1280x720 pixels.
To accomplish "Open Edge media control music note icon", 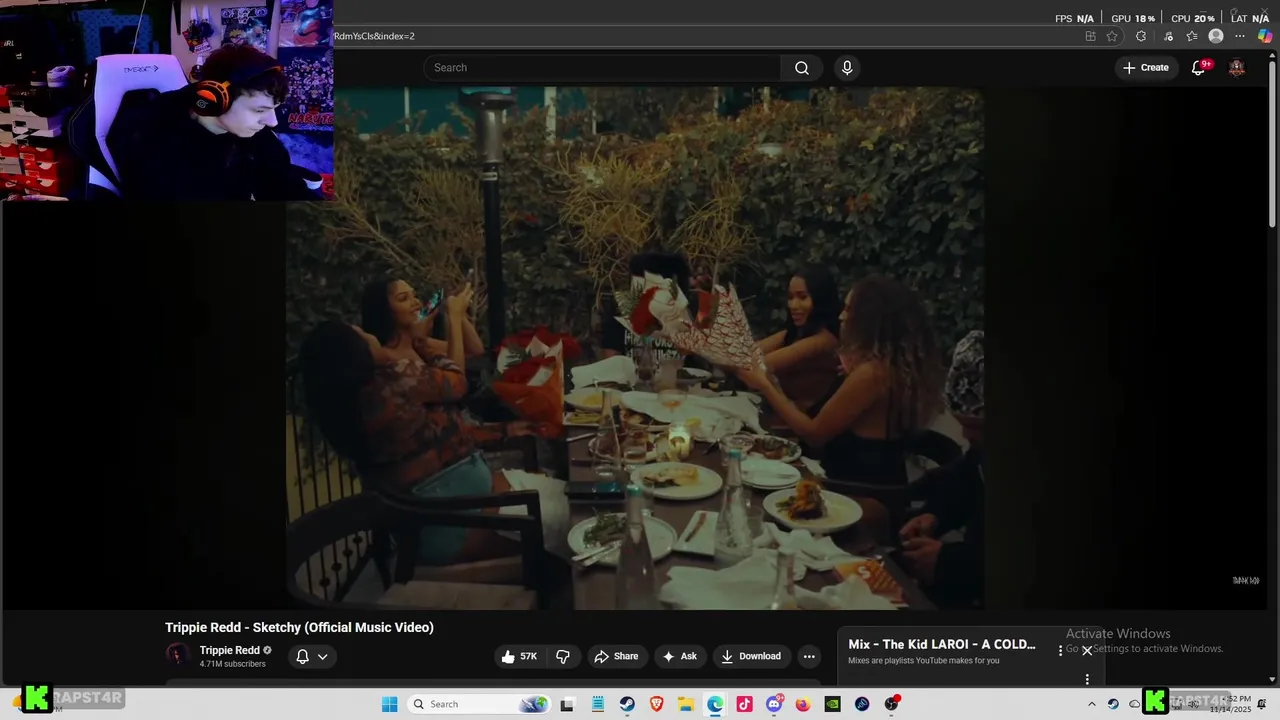I will [1168, 36].
